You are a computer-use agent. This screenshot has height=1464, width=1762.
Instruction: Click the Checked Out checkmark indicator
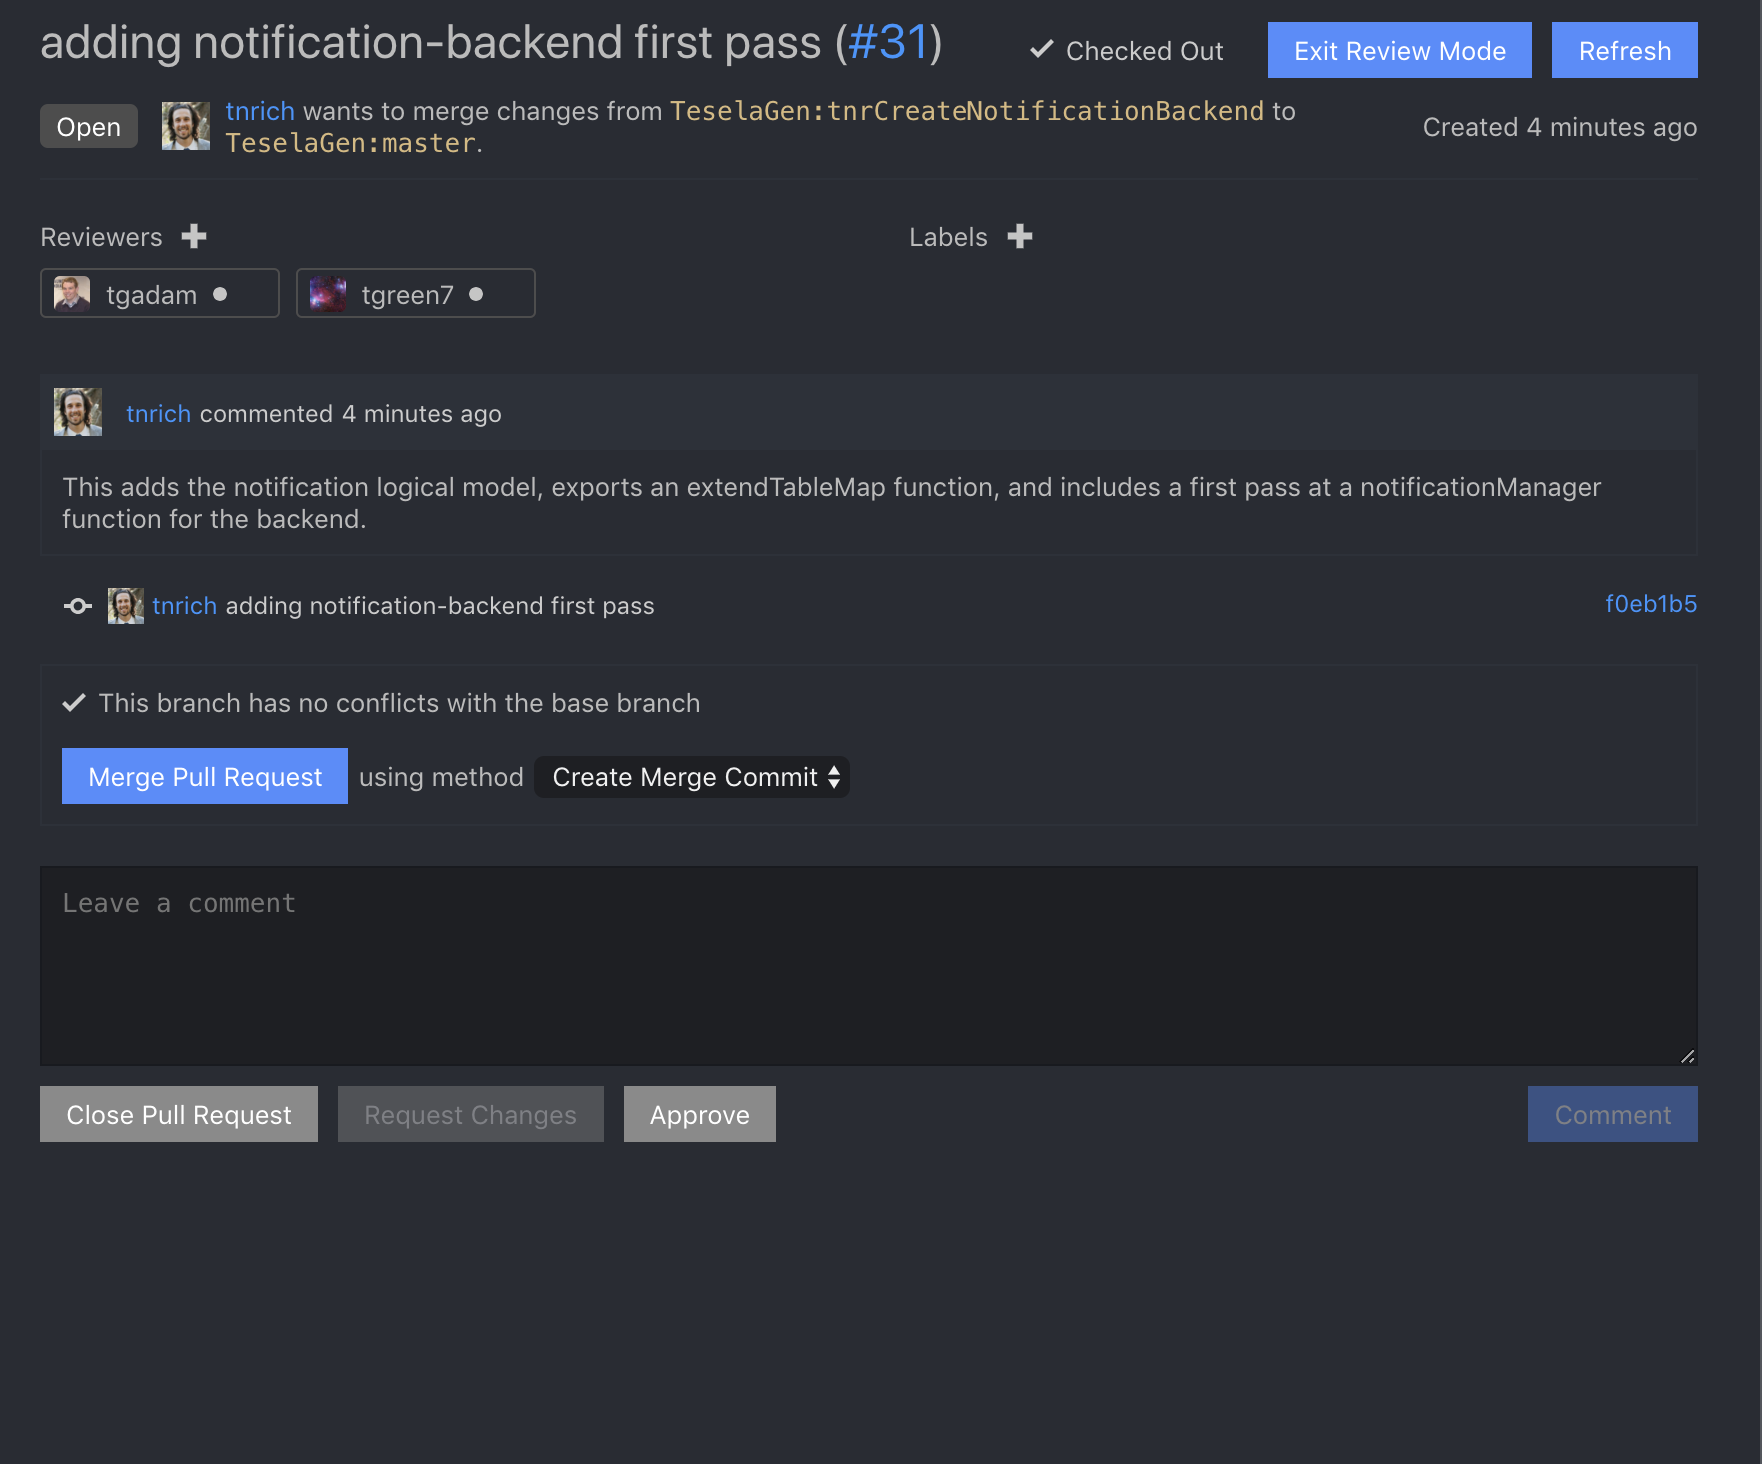pyautogui.click(x=1043, y=48)
